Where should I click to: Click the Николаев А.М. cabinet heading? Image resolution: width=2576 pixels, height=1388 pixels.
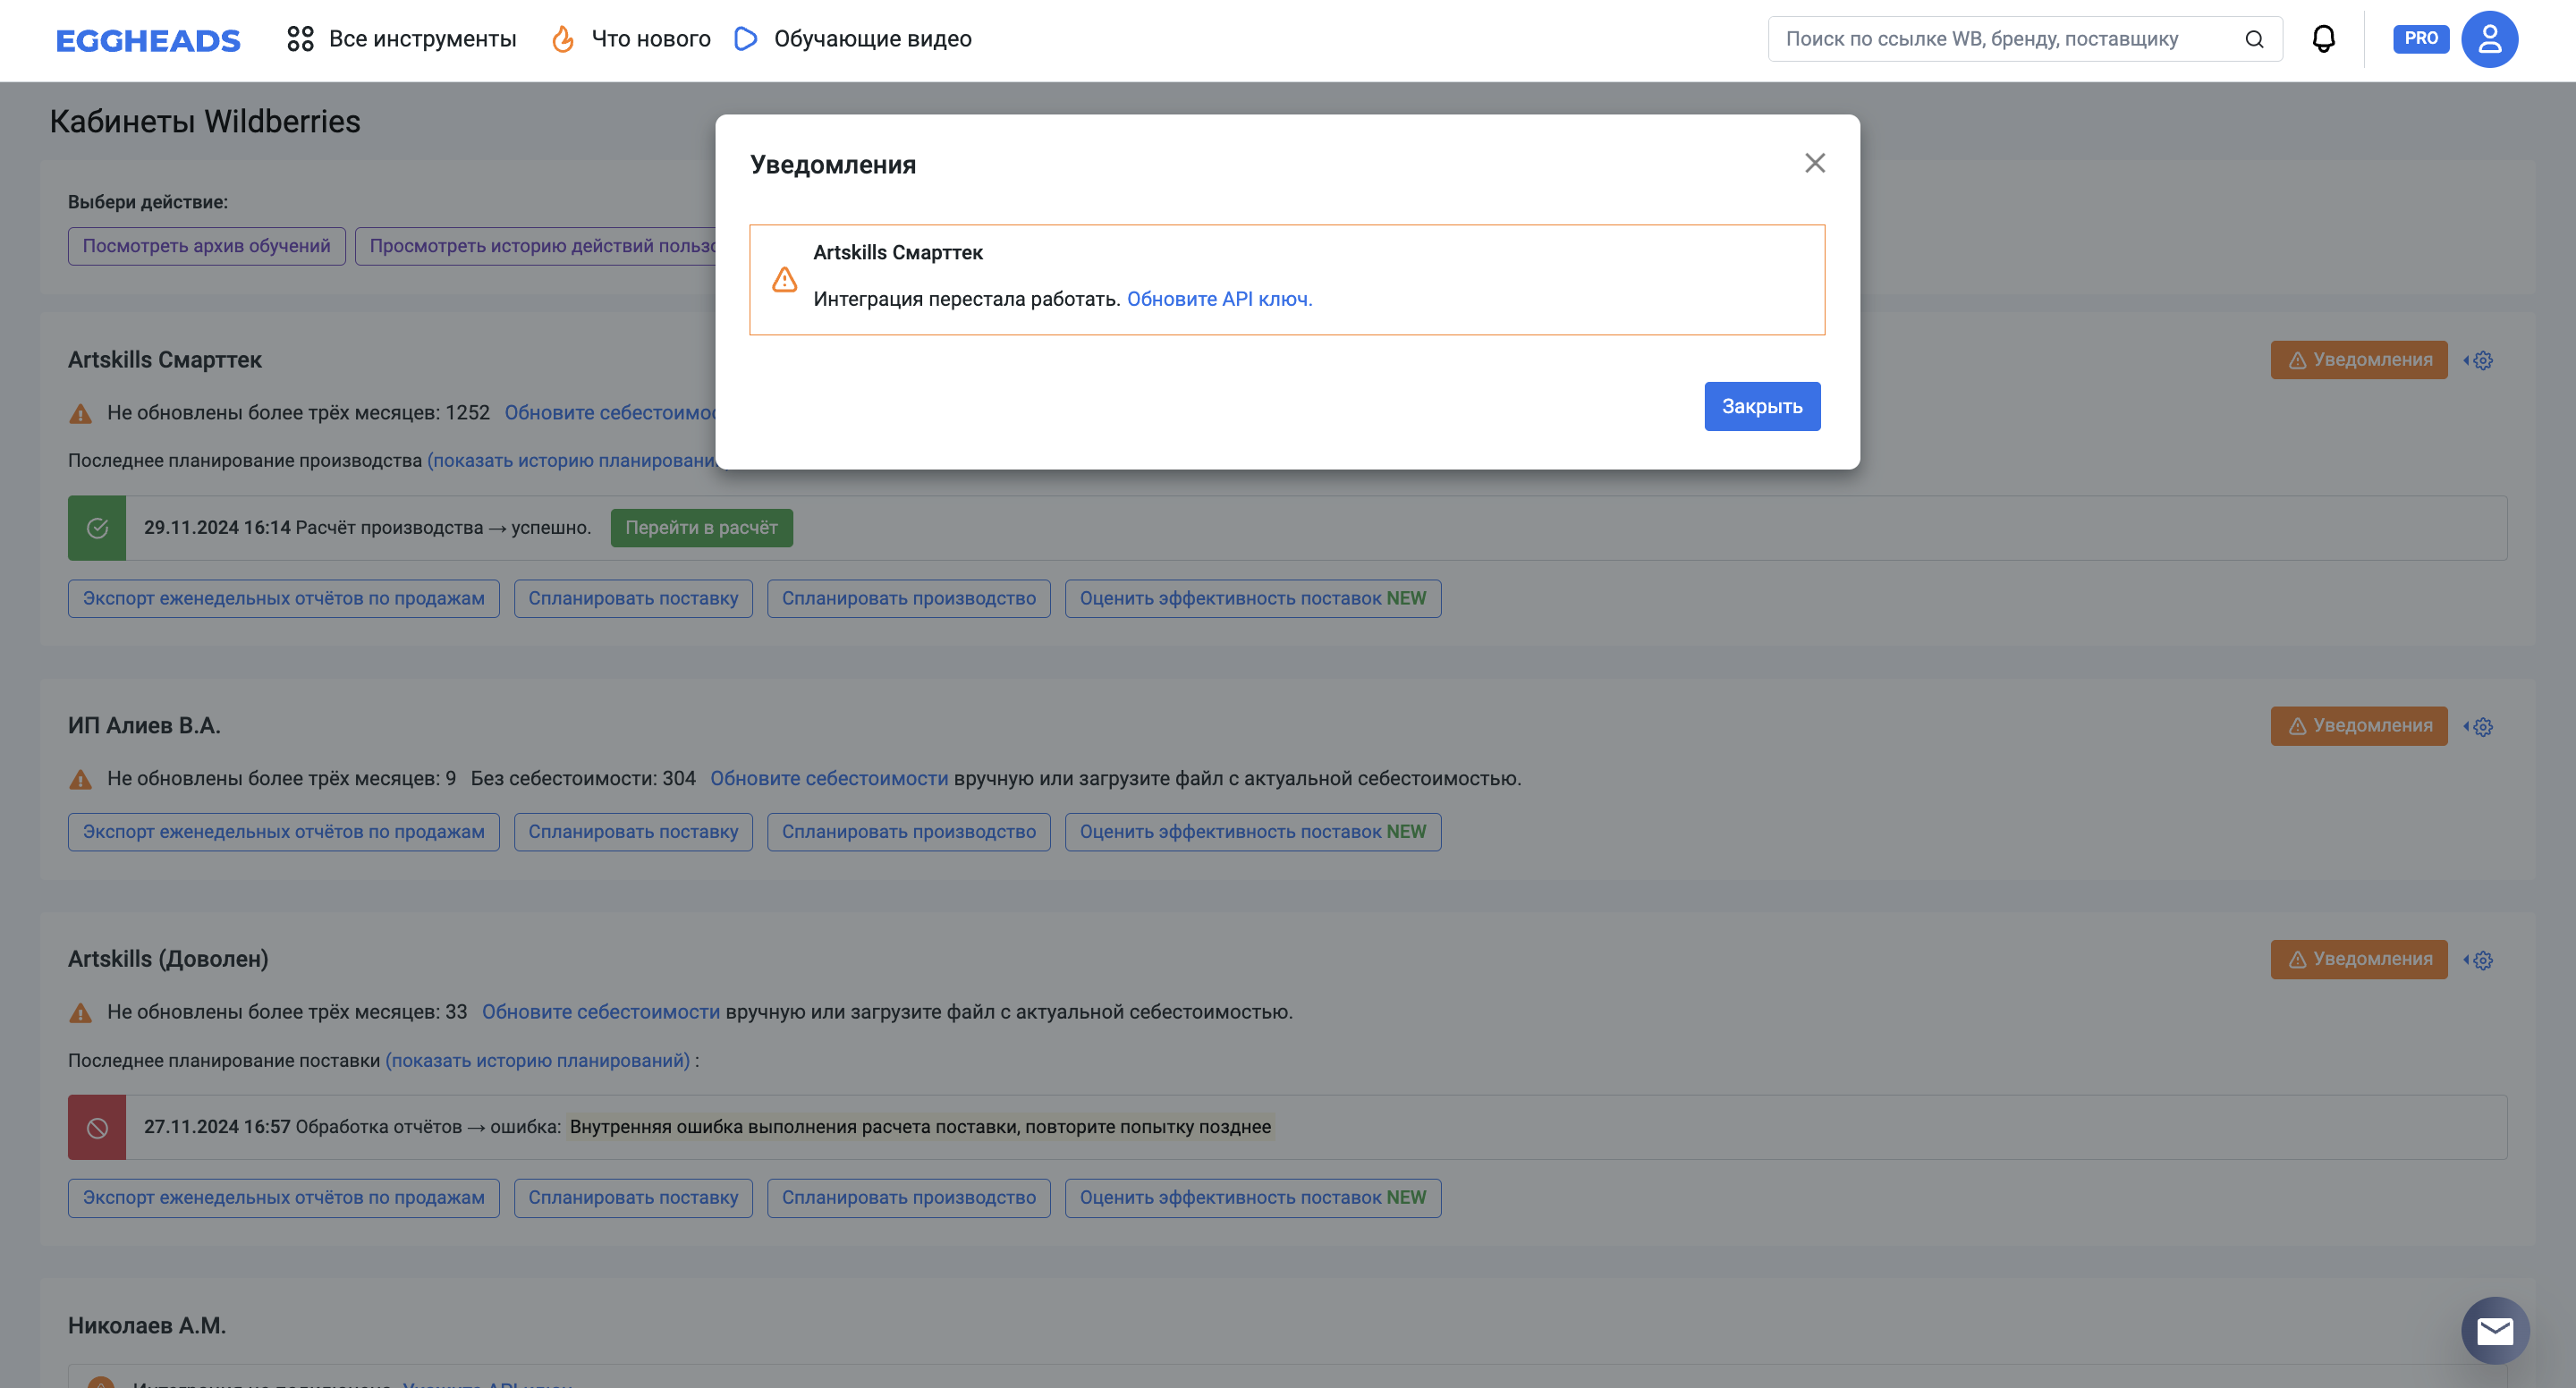147,1325
